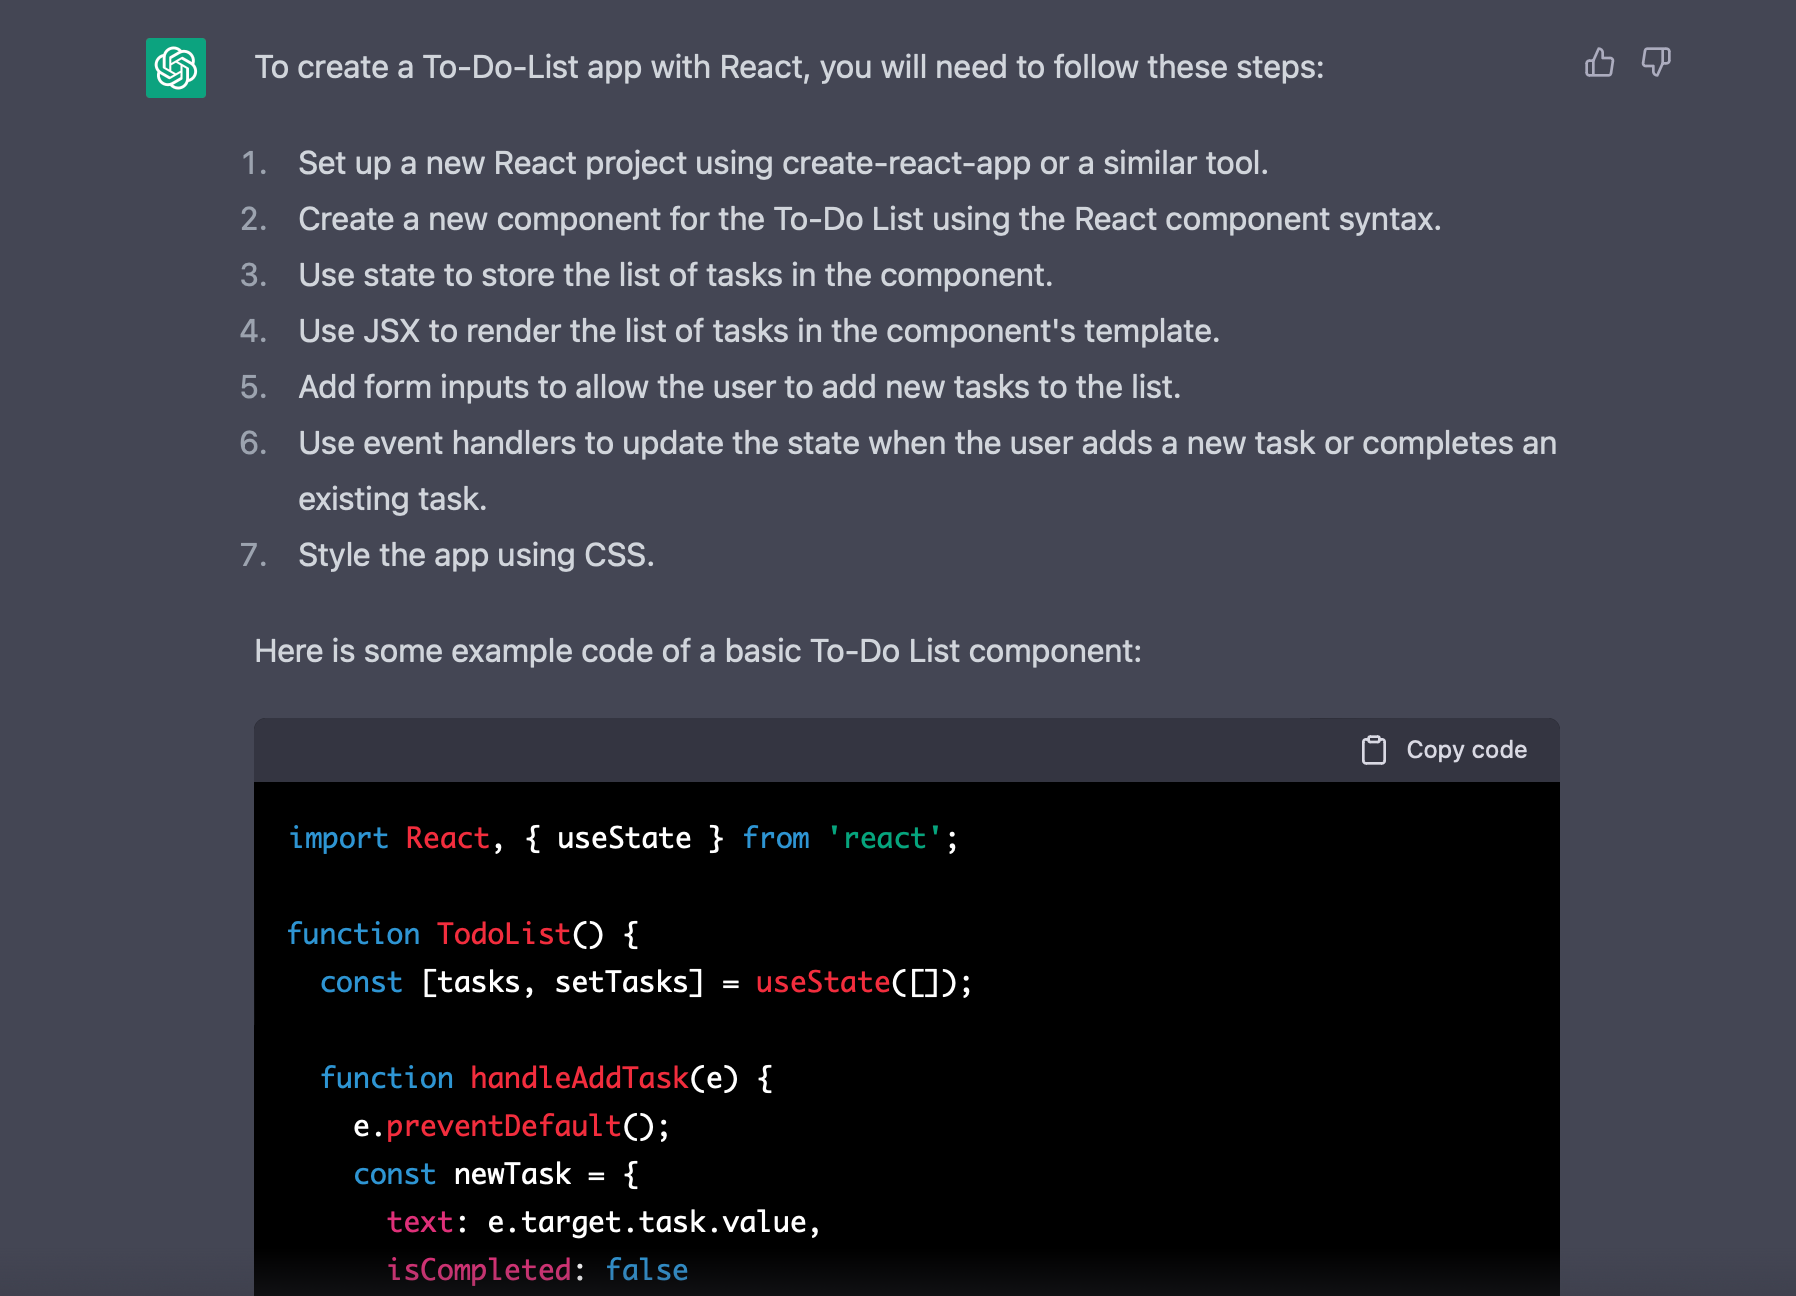This screenshot has width=1796, height=1296.
Task: Click step 6 about event handlers
Action: click(x=926, y=443)
